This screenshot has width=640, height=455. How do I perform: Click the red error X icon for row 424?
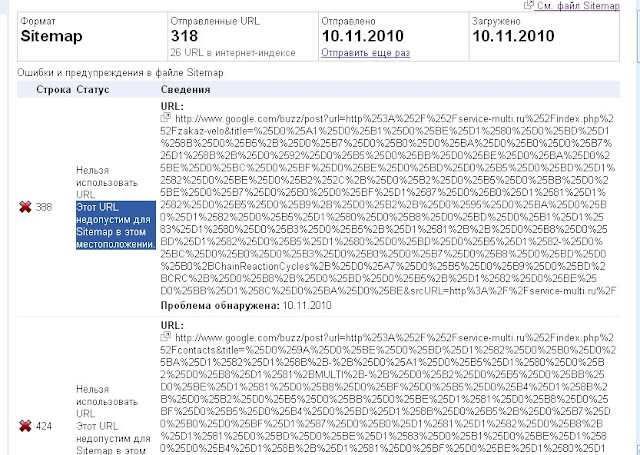(x=25, y=426)
